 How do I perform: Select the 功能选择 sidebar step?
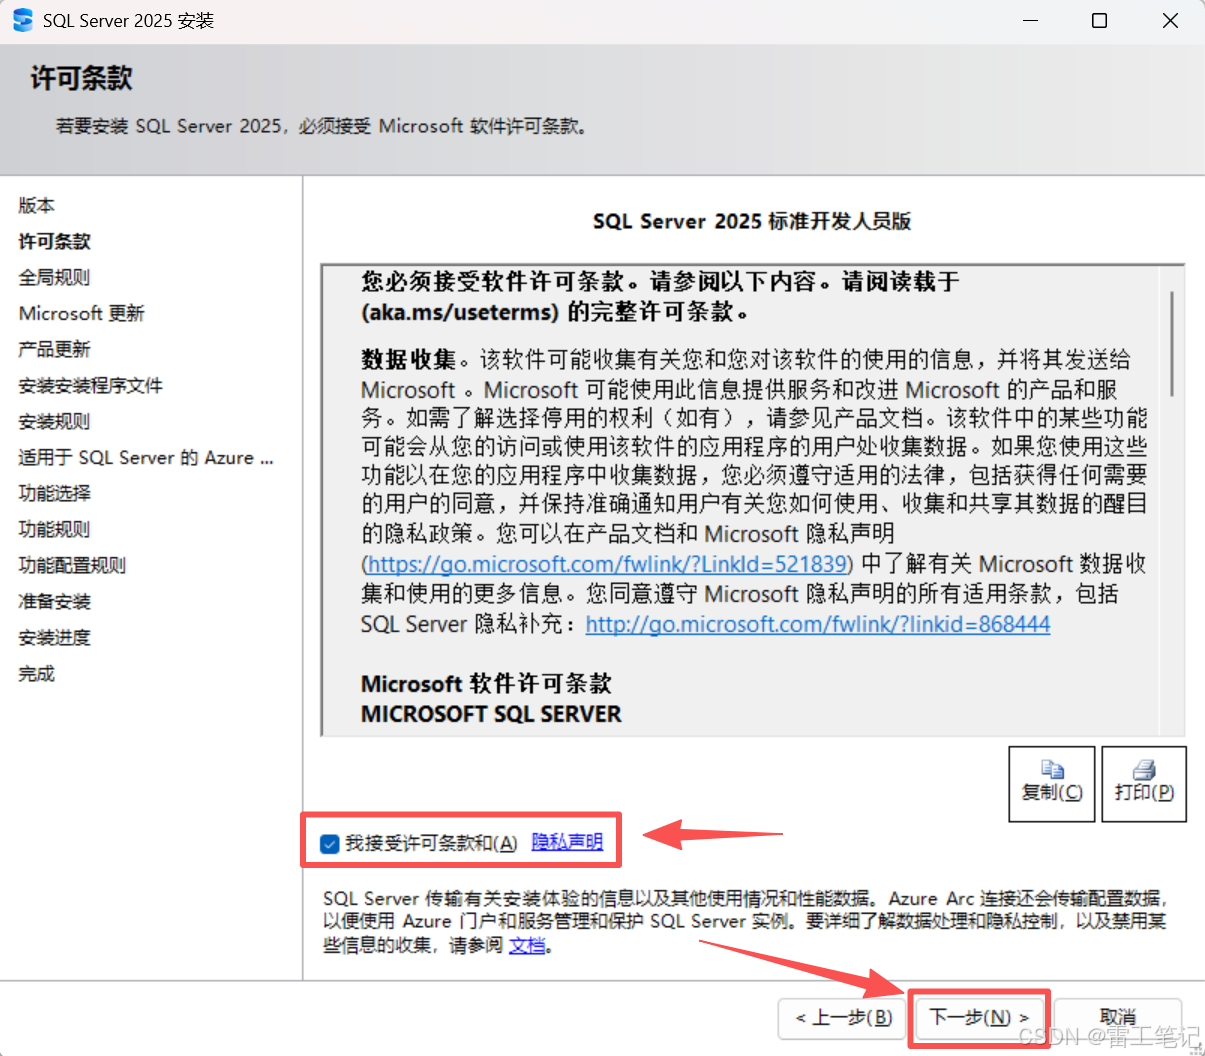[54, 493]
